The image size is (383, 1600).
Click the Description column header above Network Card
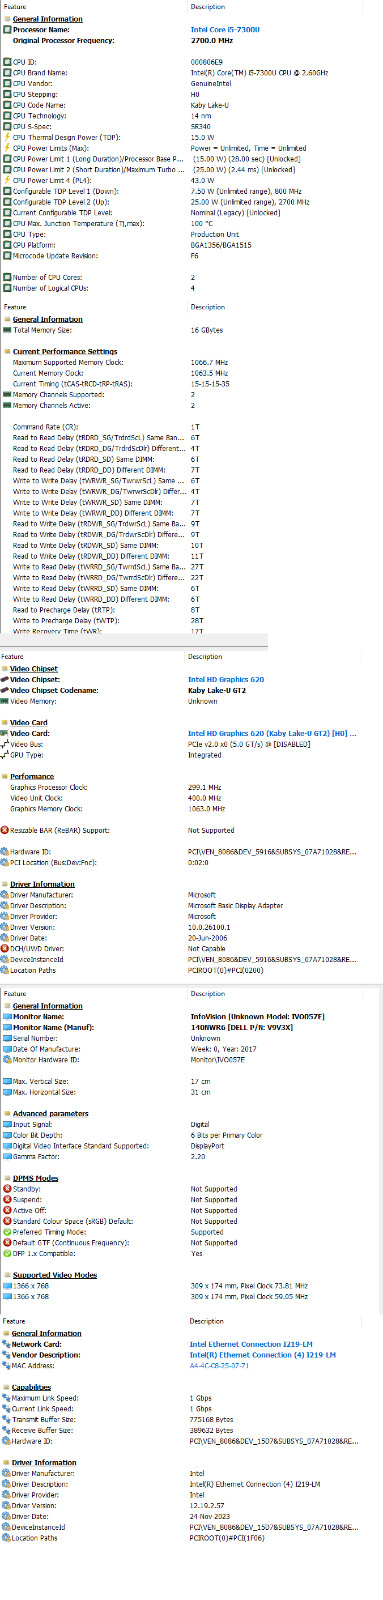(207, 1321)
